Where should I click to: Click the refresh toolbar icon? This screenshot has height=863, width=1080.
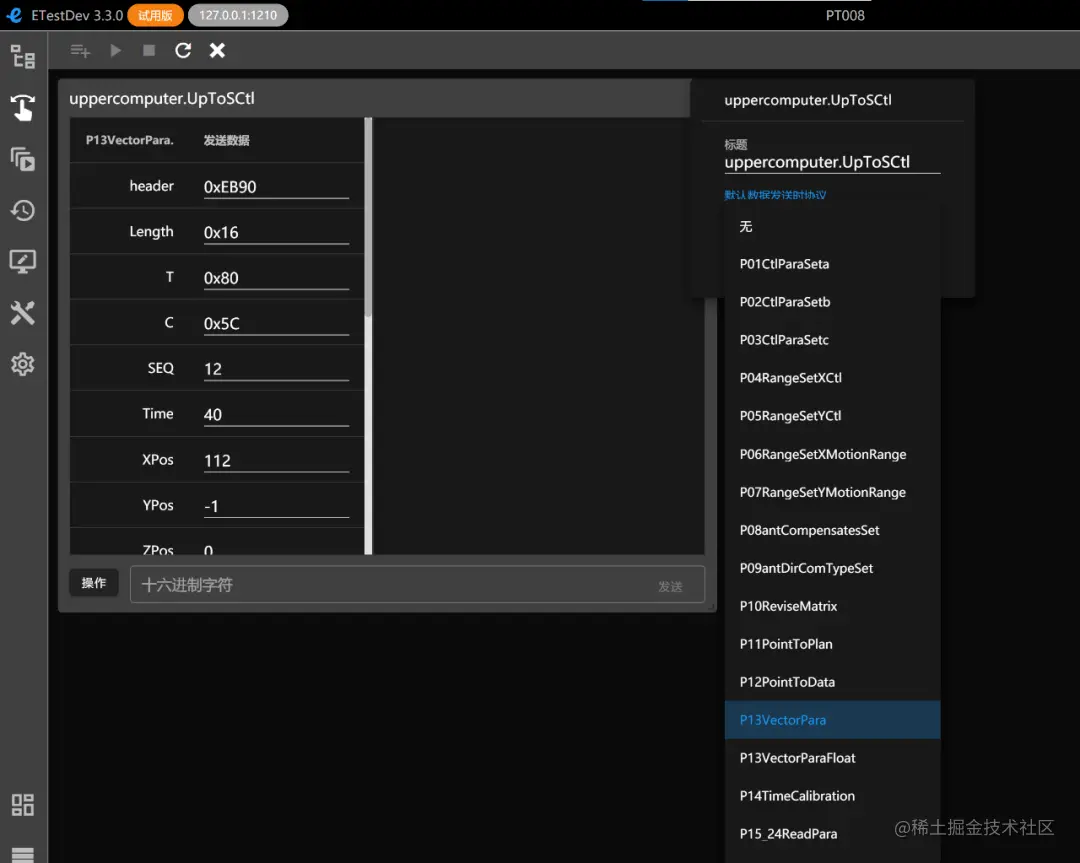[183, 50]
